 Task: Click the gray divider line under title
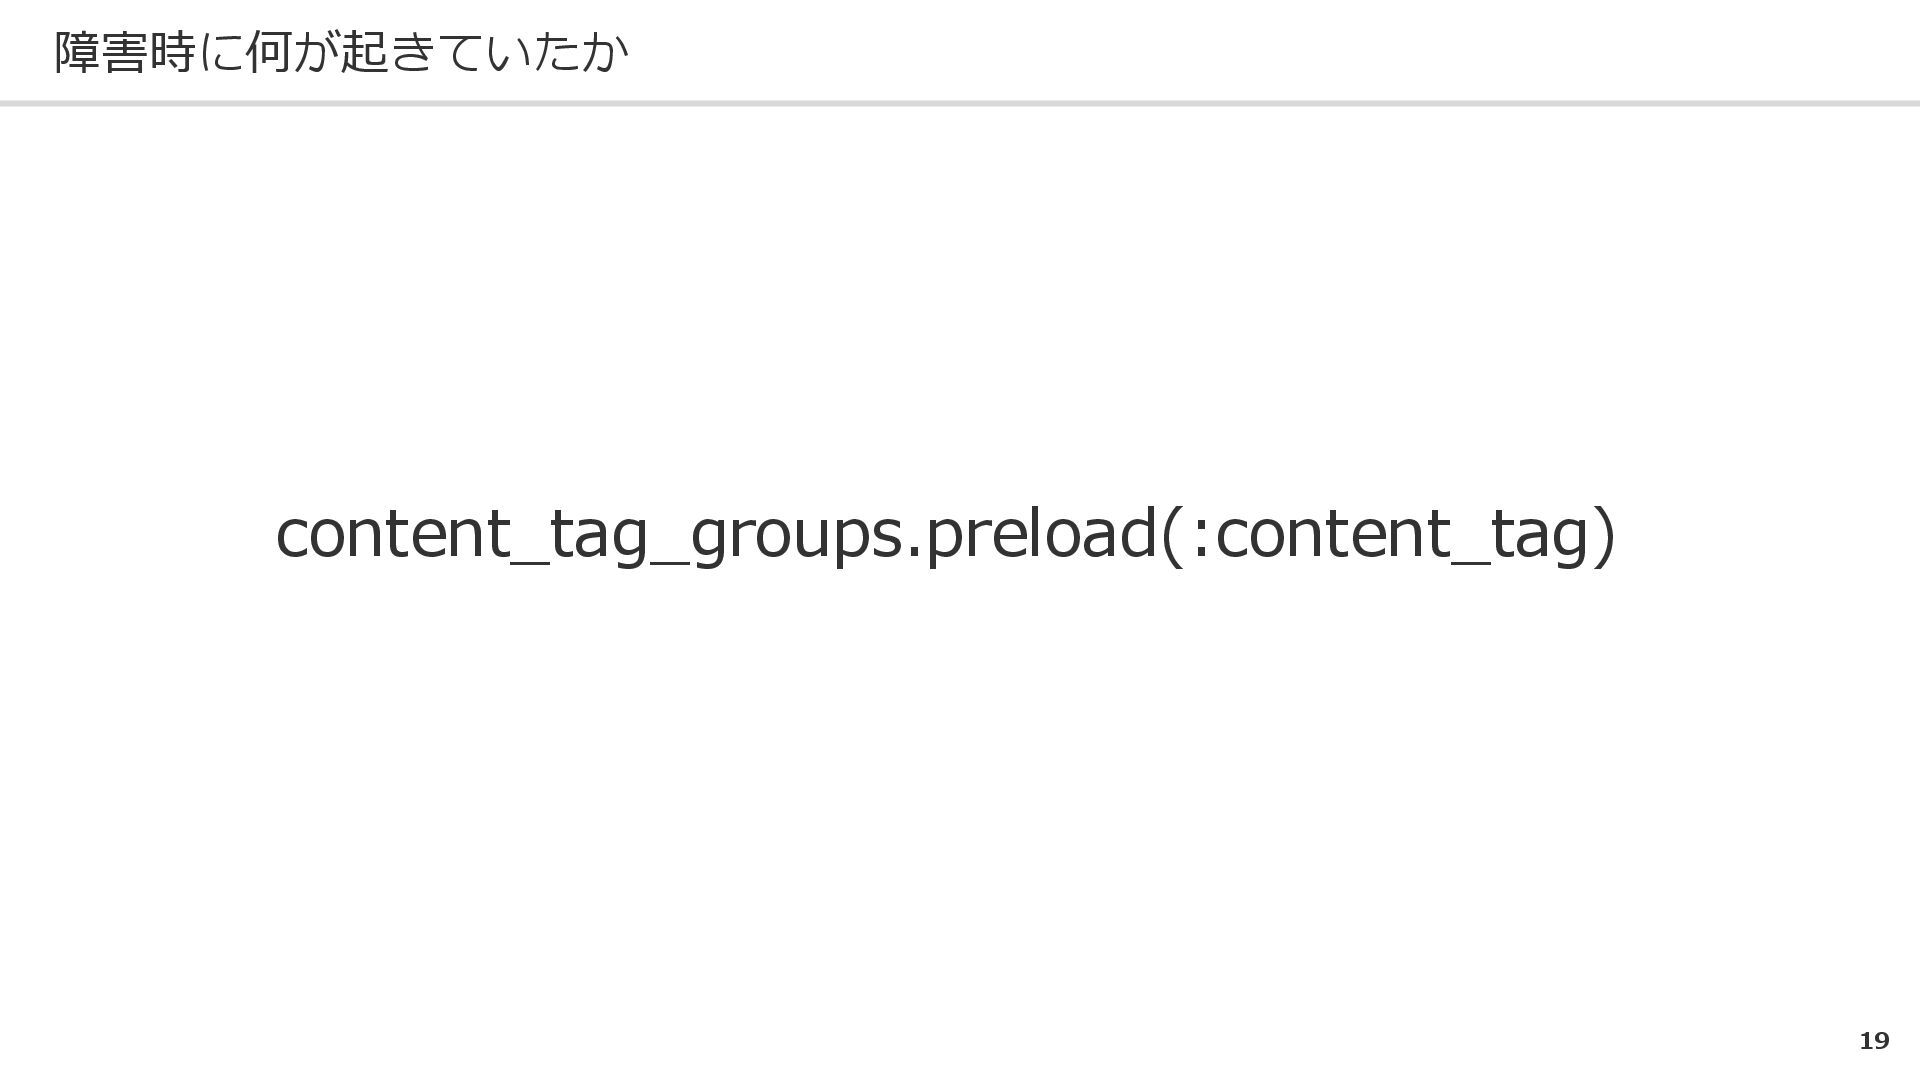click(960, 103)
